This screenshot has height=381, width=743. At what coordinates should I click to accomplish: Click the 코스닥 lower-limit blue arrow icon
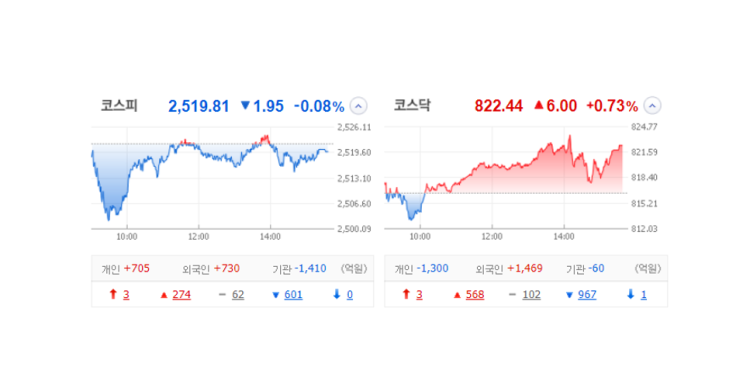coord(631,294)
